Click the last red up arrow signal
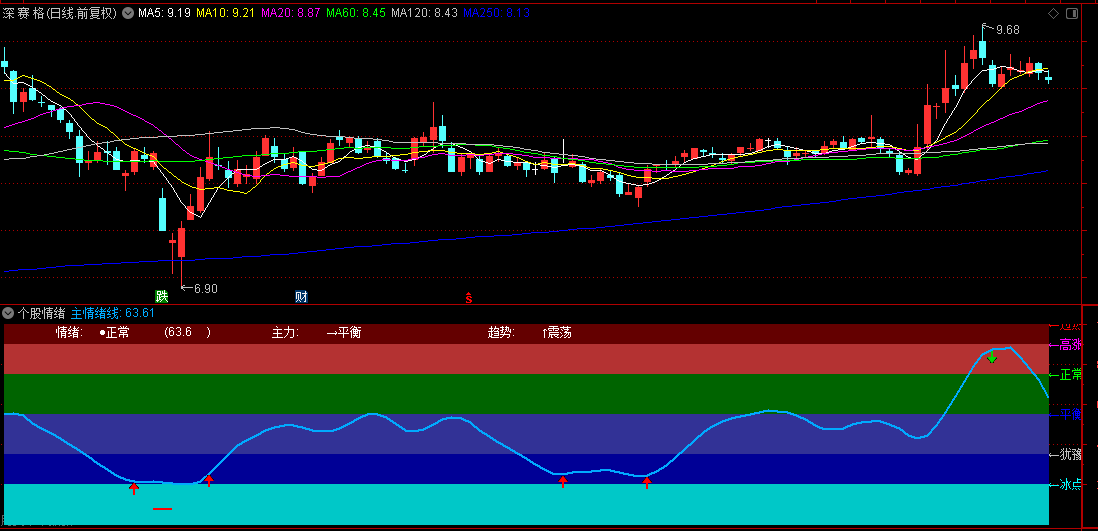This screenshot has height=531, width=1098. click(647, 483)
